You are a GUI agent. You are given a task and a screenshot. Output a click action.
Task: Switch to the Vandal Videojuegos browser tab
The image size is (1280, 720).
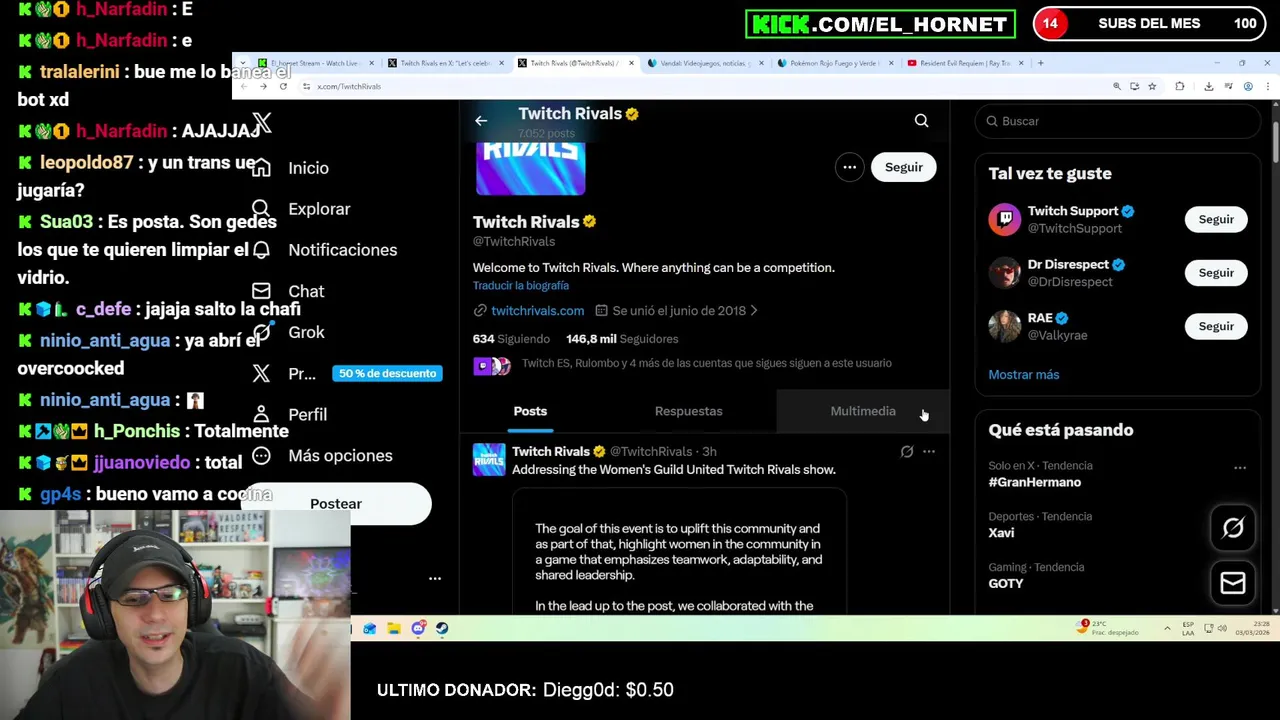point(704,63)
